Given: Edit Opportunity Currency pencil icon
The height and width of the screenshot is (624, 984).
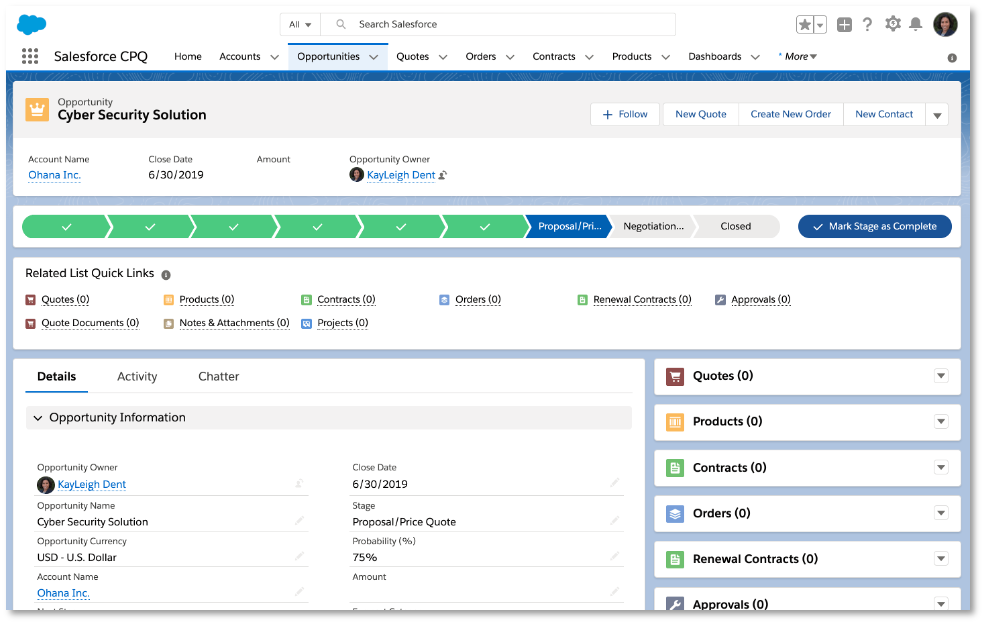Looking at the screenshot, I should (x=299, y=556).
